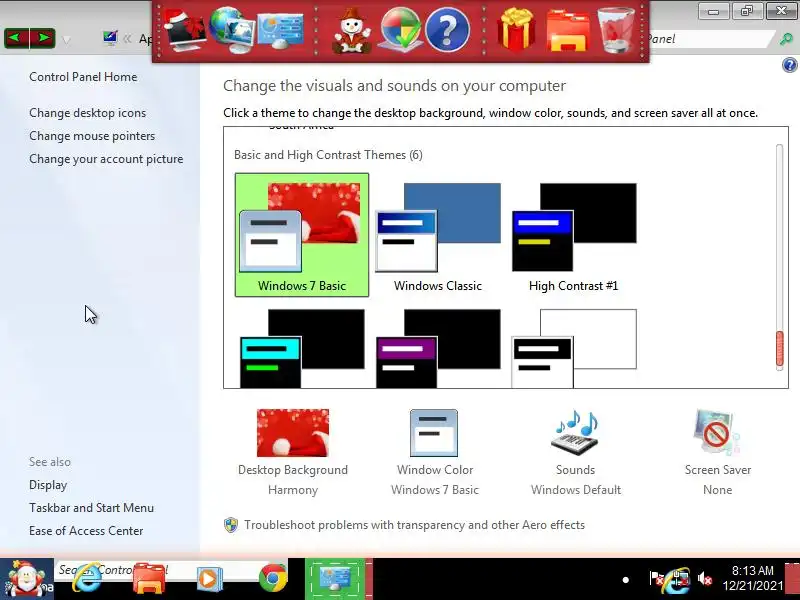Open the clock showing 8:13 AM
This screenshot has height=600, width=800.
point(753,578)
